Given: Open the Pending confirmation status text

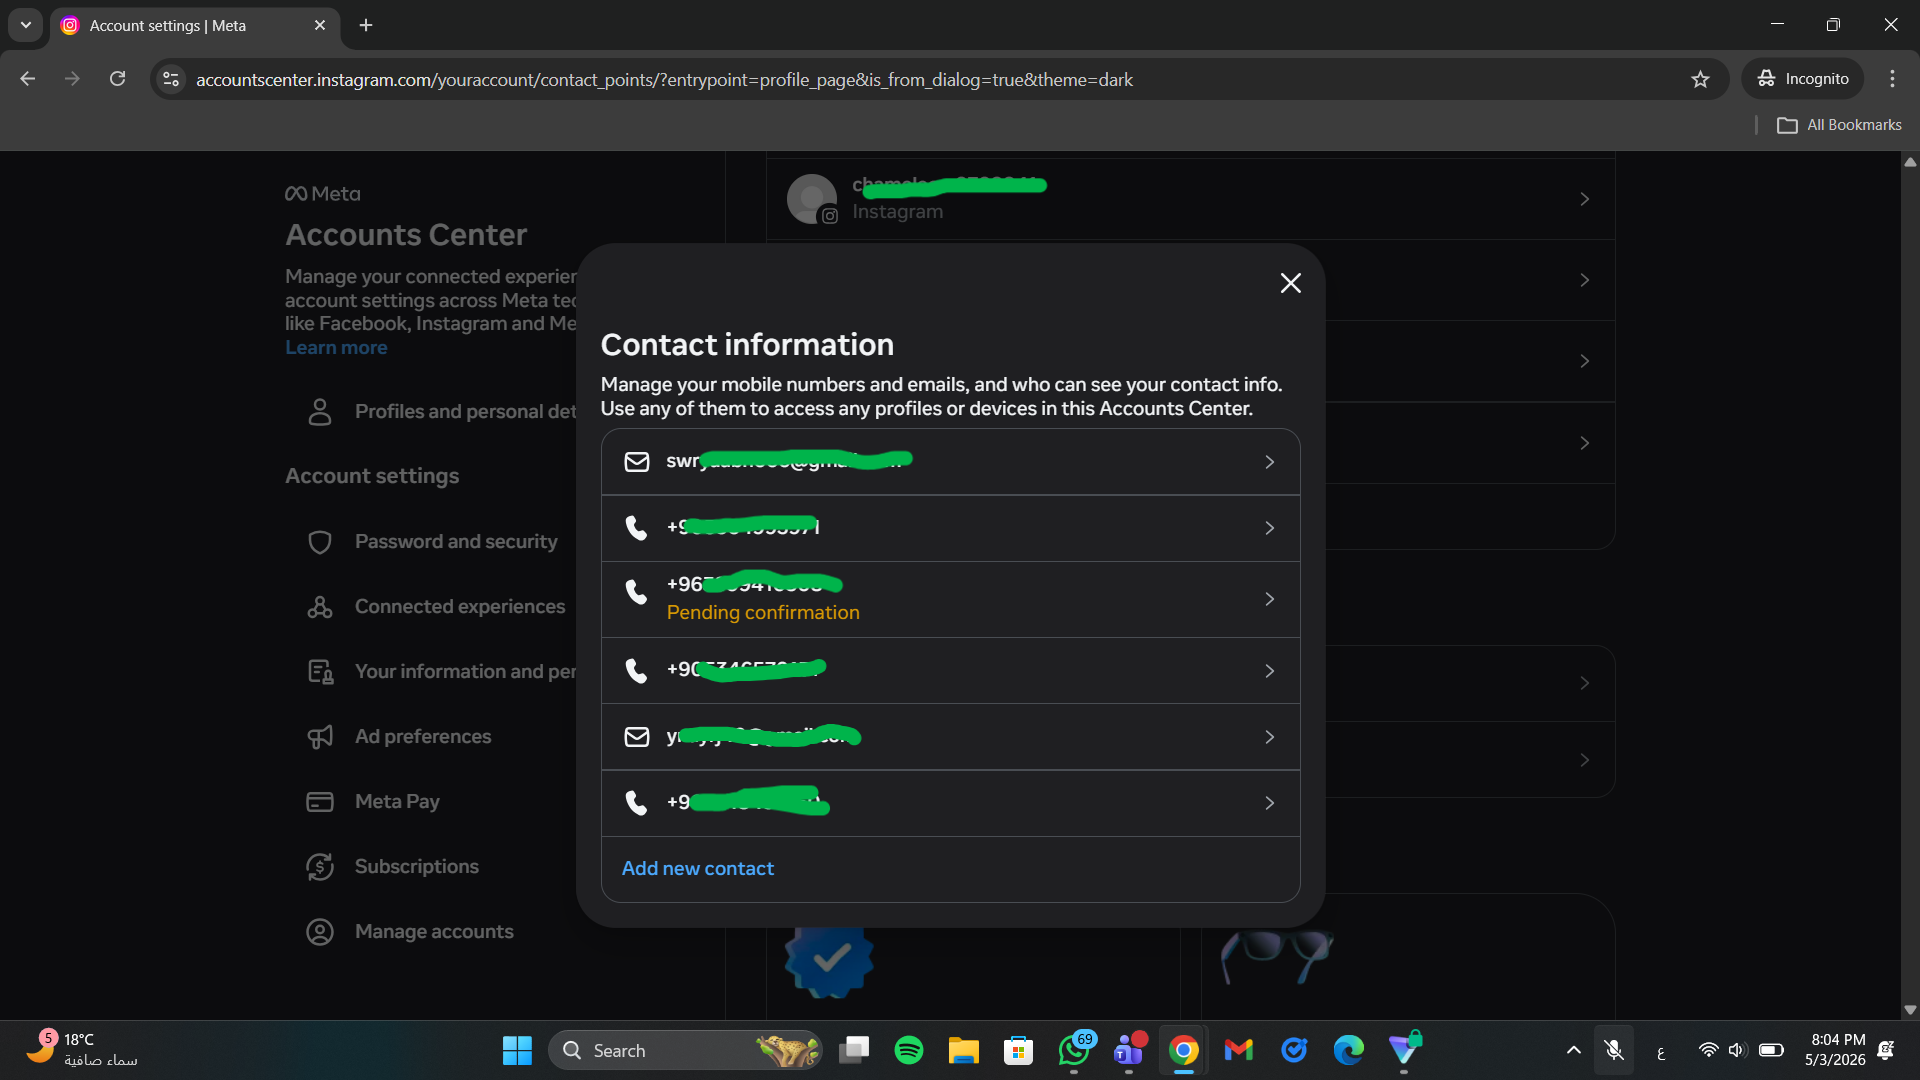Looking at the screenshot, I should (763, 612).
